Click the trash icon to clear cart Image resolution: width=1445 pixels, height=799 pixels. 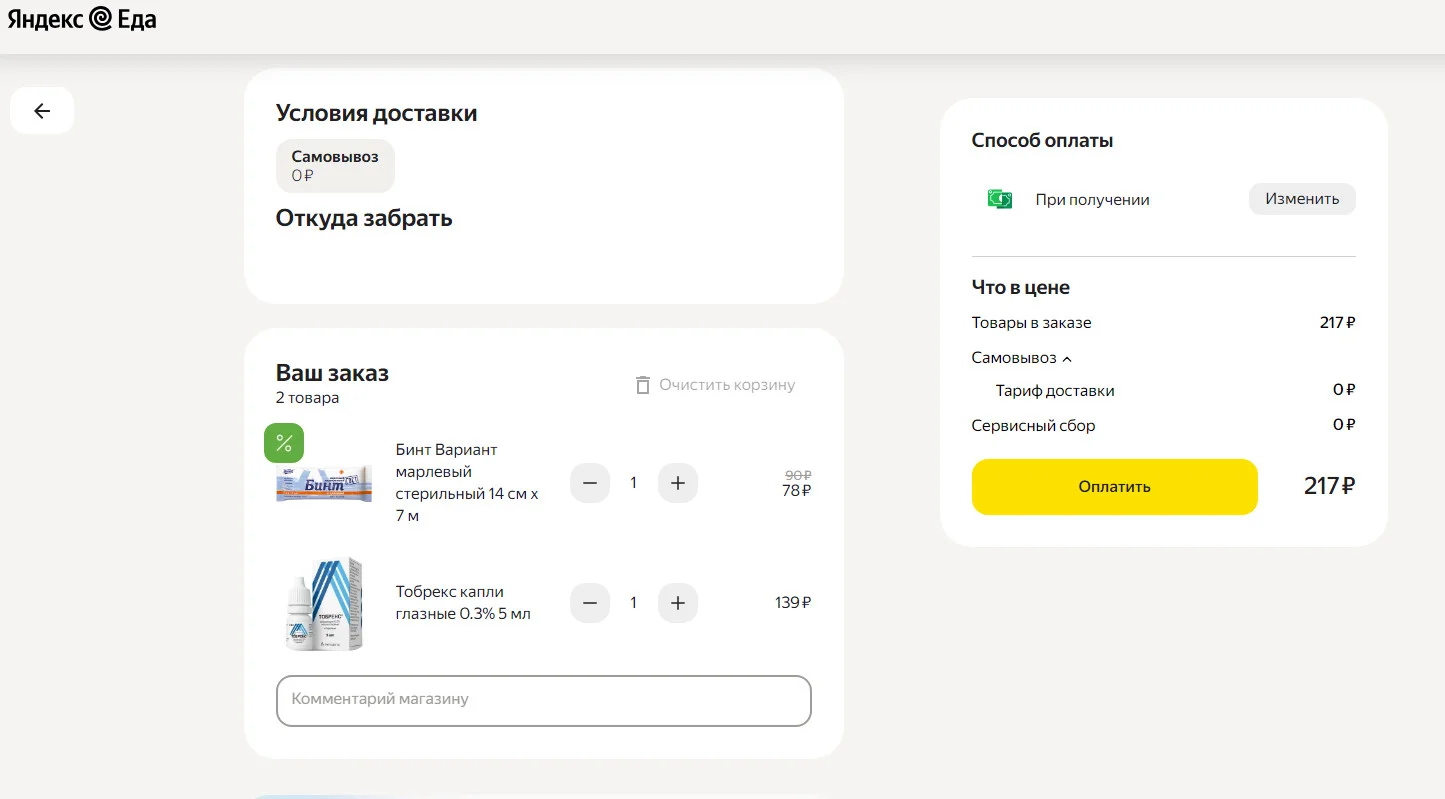click(643, 385)
